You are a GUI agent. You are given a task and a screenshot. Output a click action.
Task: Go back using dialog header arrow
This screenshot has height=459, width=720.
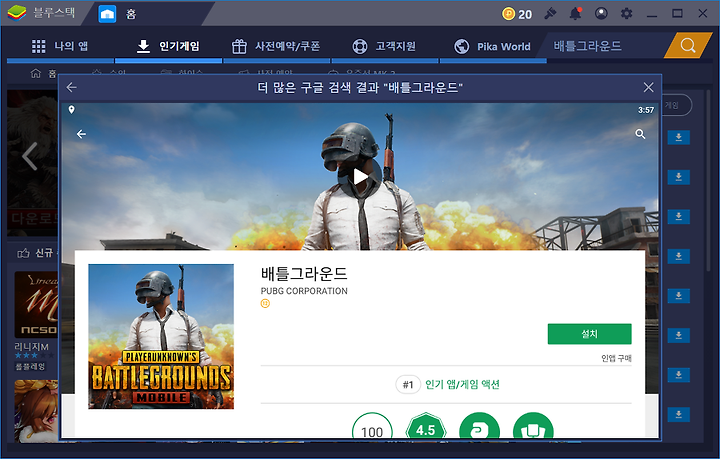click(72, 87)
